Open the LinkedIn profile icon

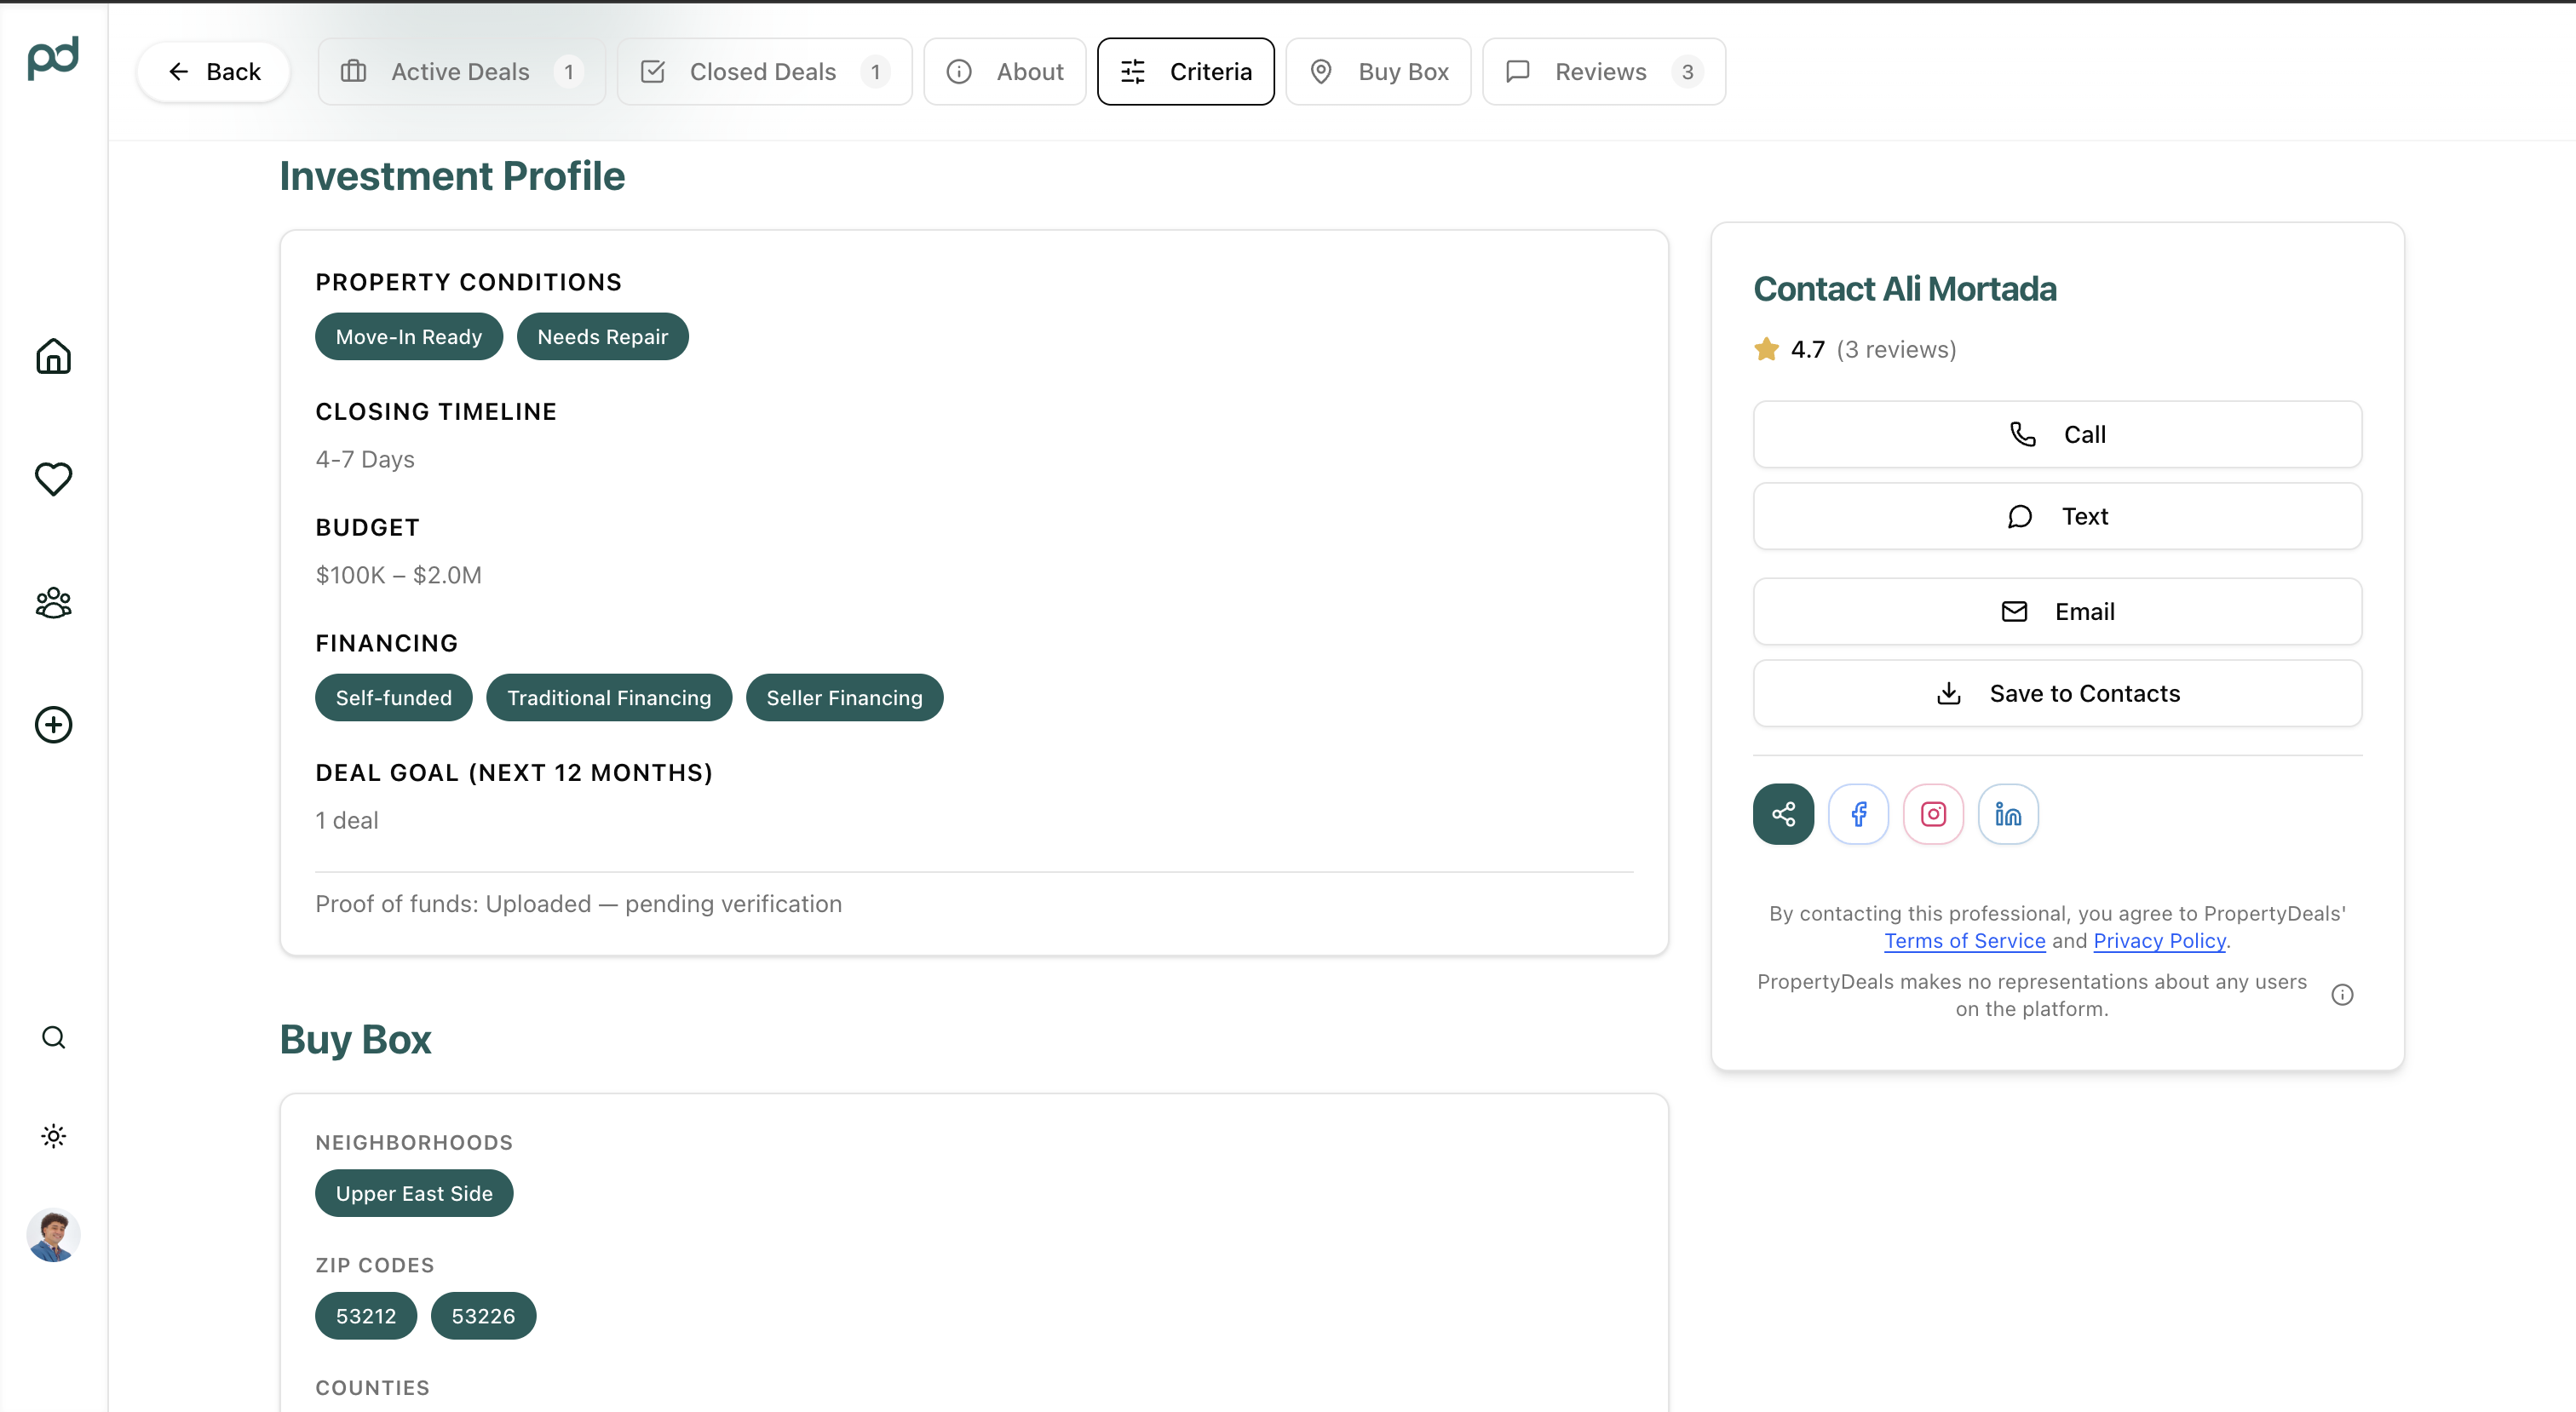click(2008, 814)
